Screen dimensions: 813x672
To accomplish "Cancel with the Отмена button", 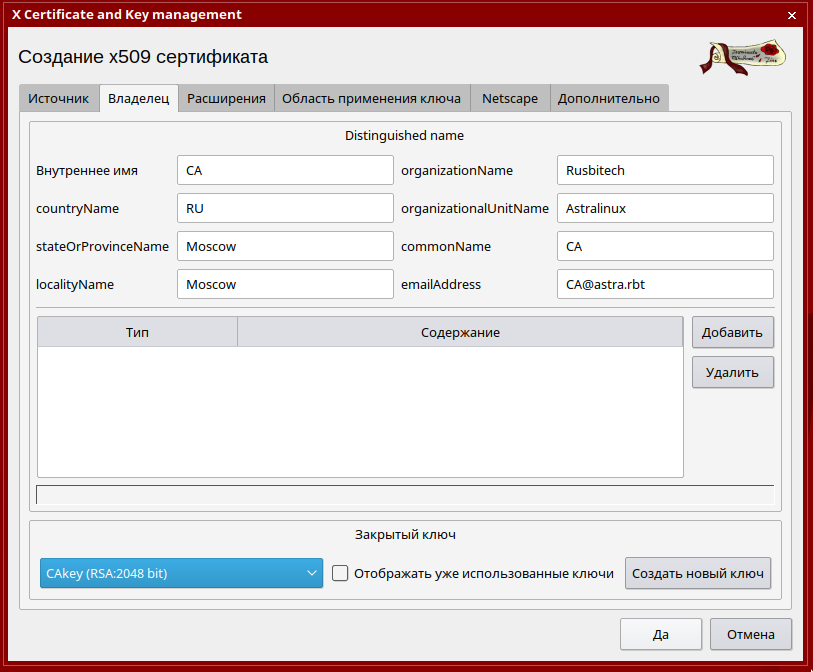I will click(x=750, y=634).
